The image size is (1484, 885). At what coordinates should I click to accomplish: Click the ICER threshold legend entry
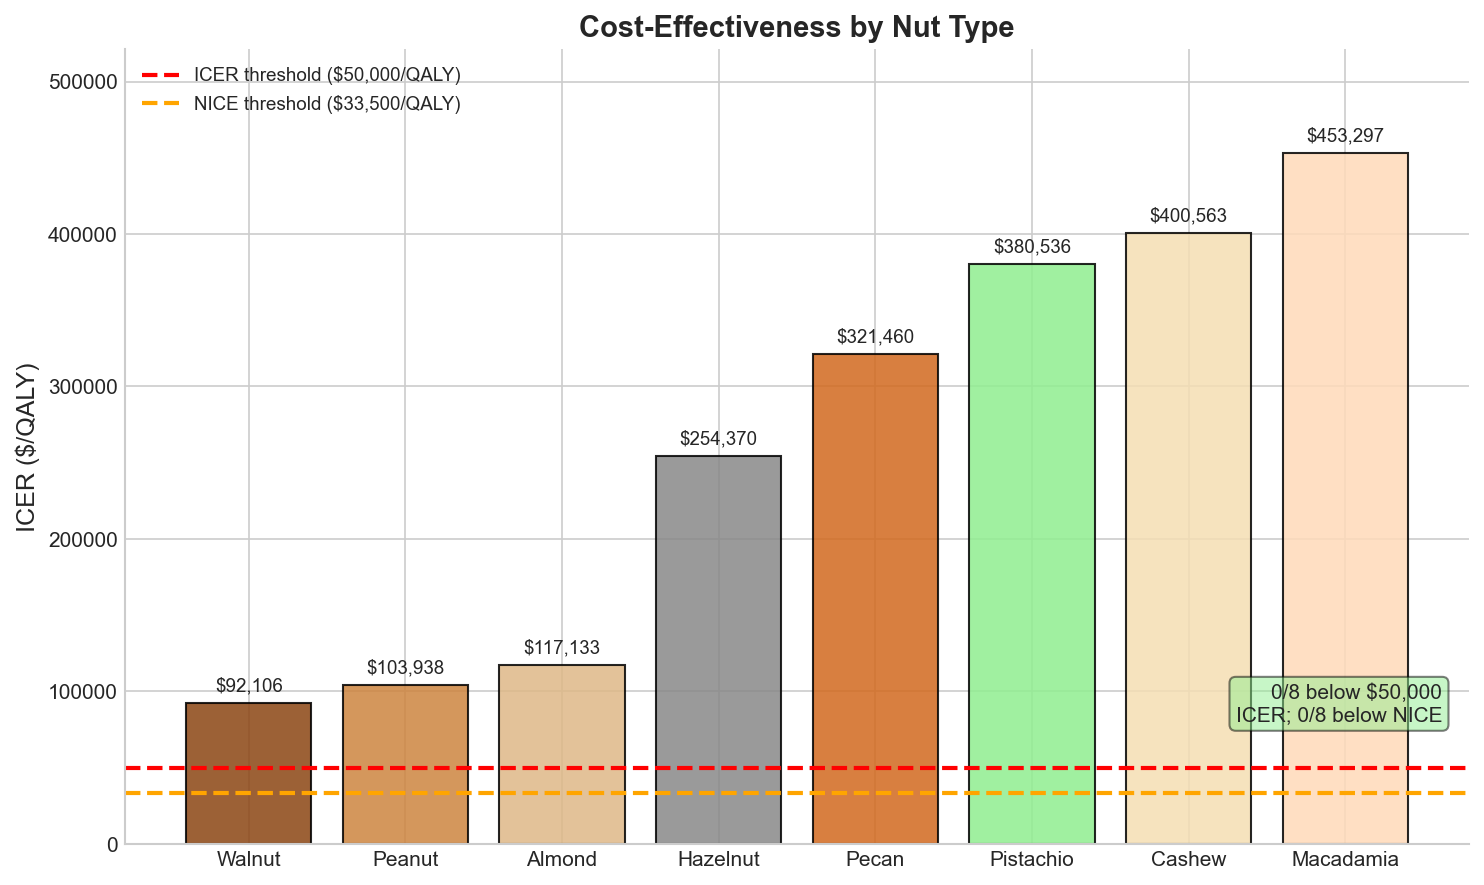326,76
